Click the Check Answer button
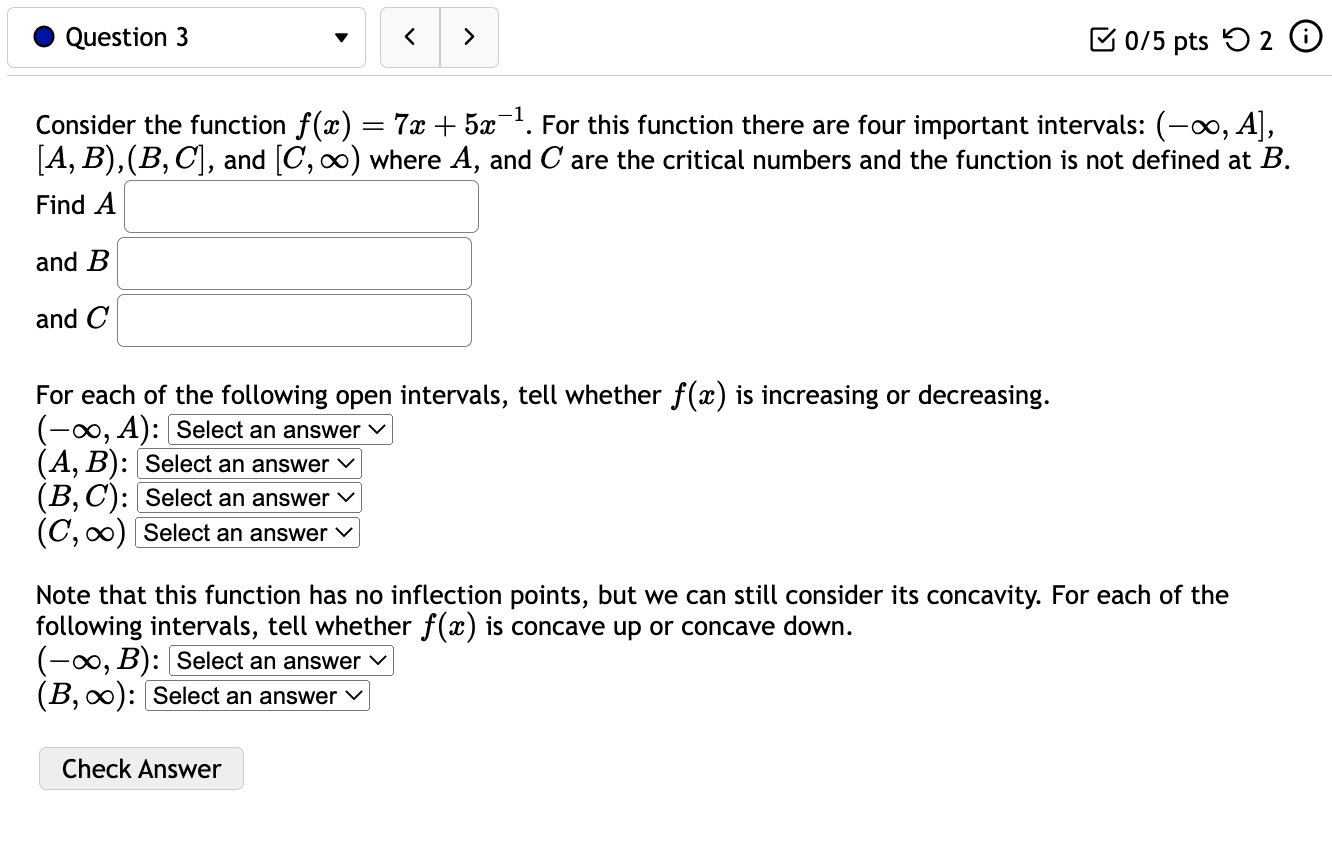The image size is (1332, 844). pos(141,768)
